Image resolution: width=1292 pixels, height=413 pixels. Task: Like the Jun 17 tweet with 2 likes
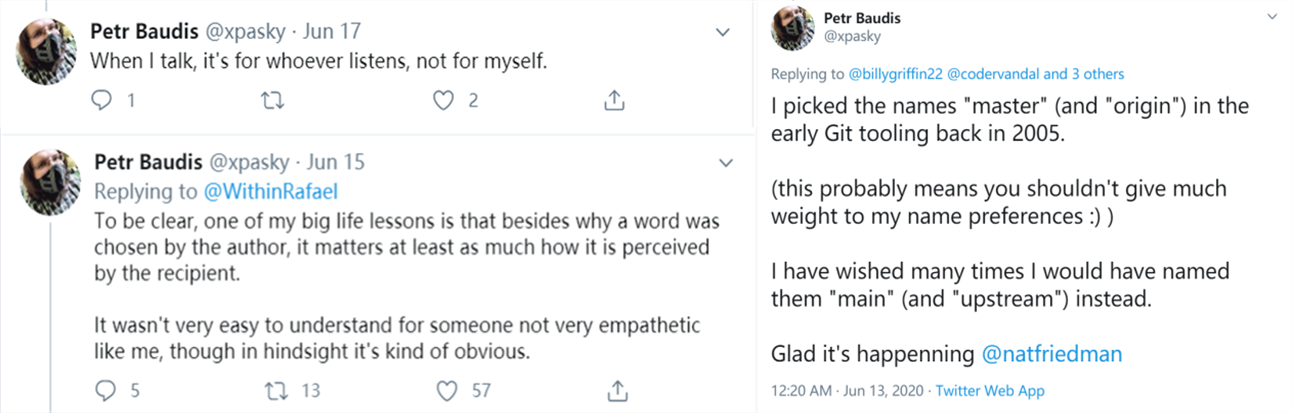point(445,101)
